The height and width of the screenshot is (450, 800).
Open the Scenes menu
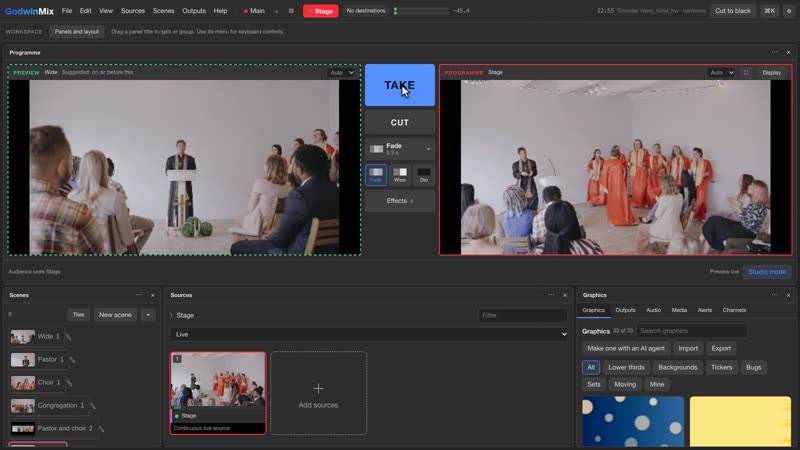coord(163,11)
